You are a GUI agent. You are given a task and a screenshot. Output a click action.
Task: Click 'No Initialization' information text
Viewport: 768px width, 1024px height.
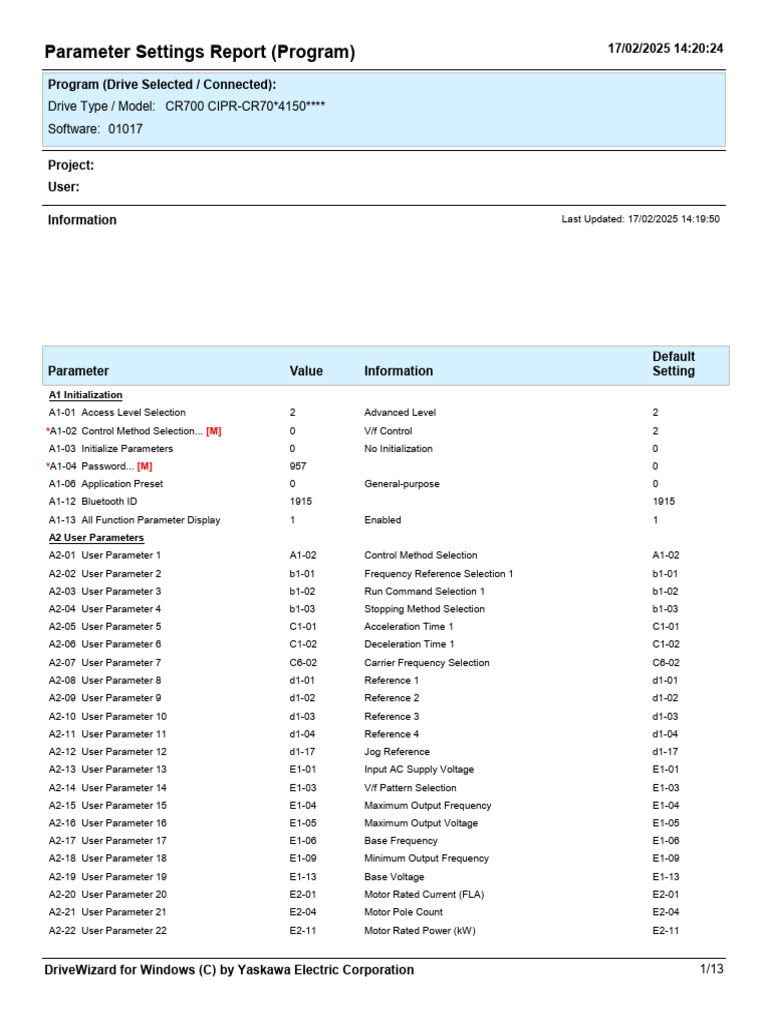coord(398,449)
